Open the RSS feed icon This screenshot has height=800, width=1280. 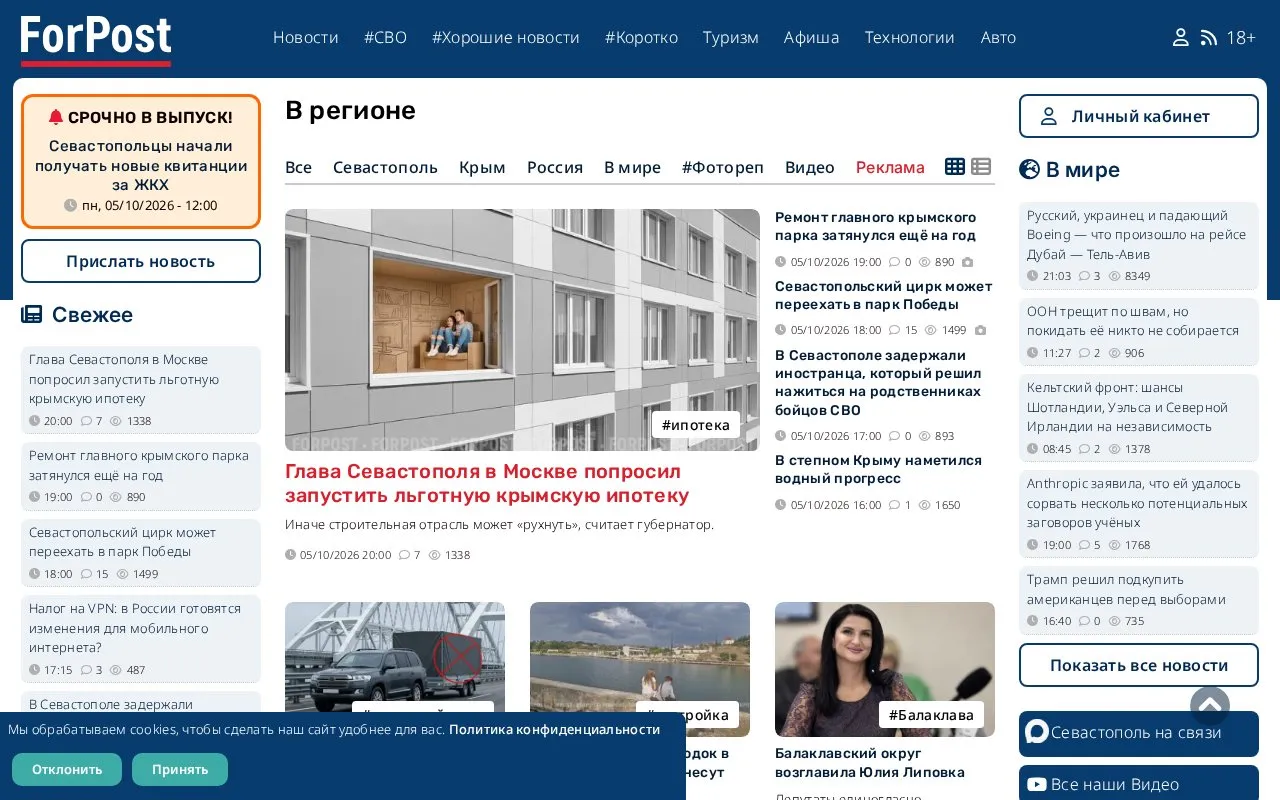coord(1209,37)
